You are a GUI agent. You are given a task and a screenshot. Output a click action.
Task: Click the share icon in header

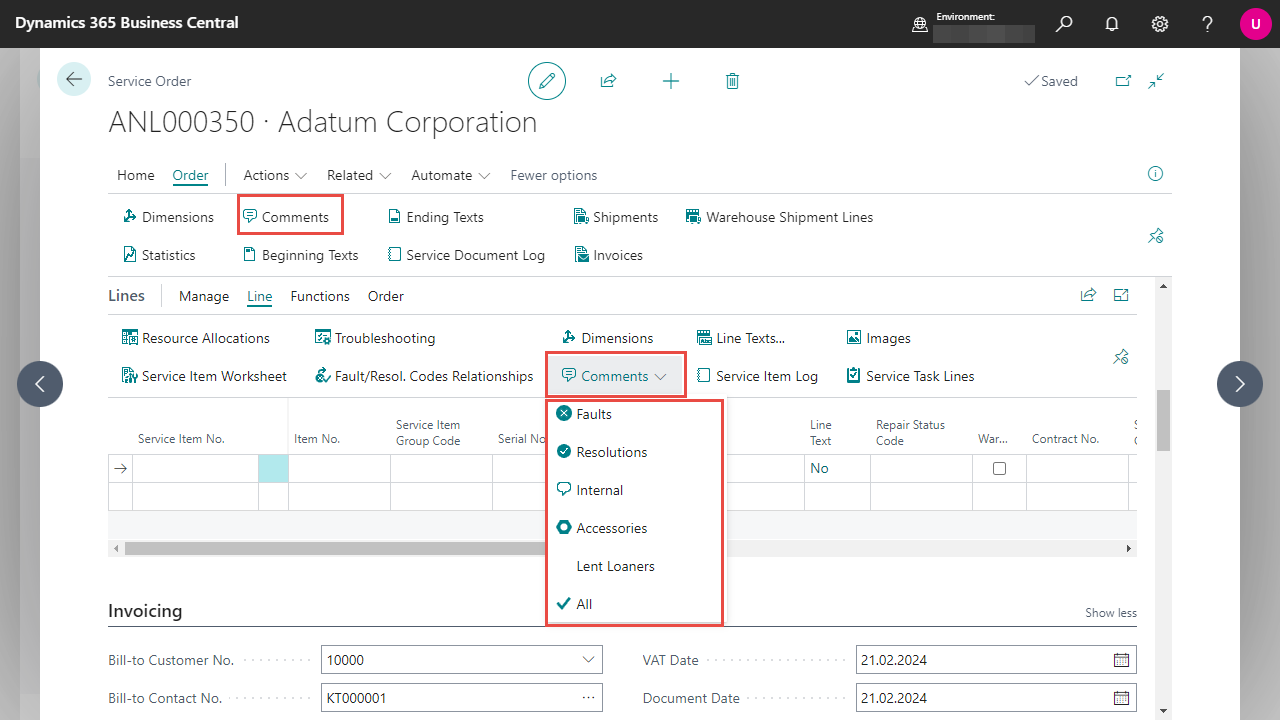tap(608, 81)
